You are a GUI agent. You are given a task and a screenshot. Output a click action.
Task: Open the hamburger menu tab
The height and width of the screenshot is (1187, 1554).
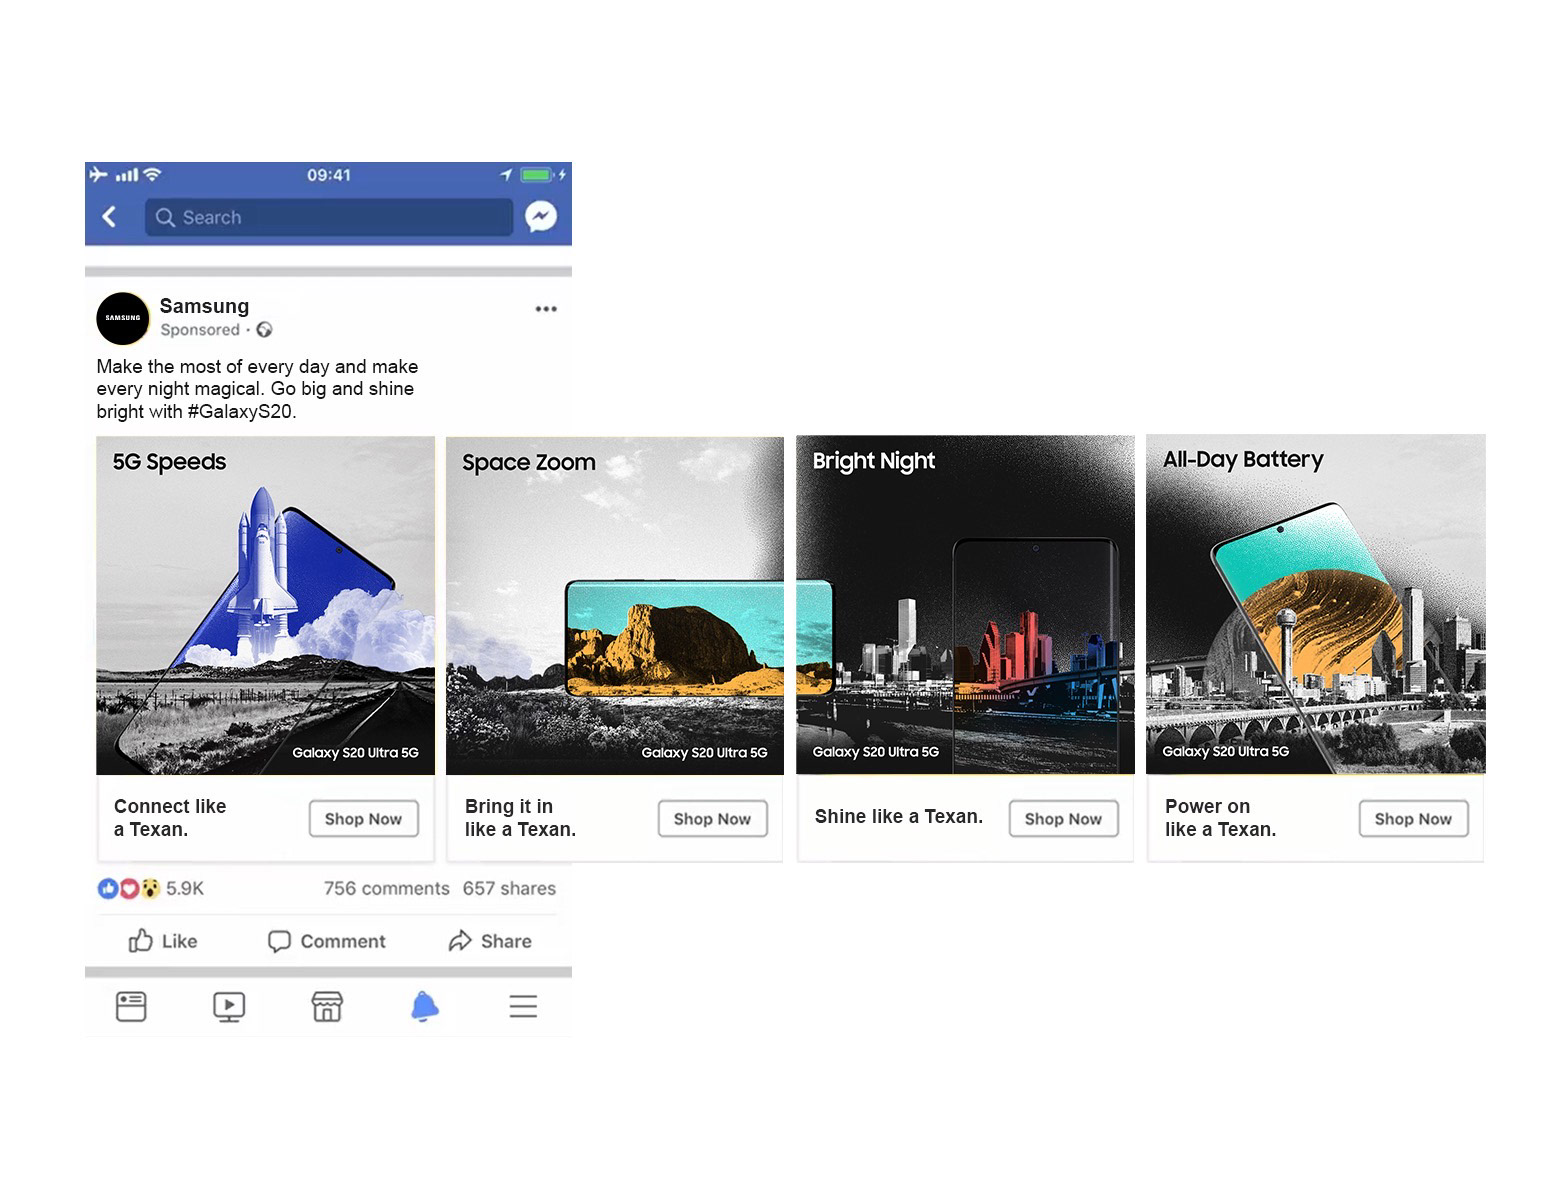point(523,1006)
